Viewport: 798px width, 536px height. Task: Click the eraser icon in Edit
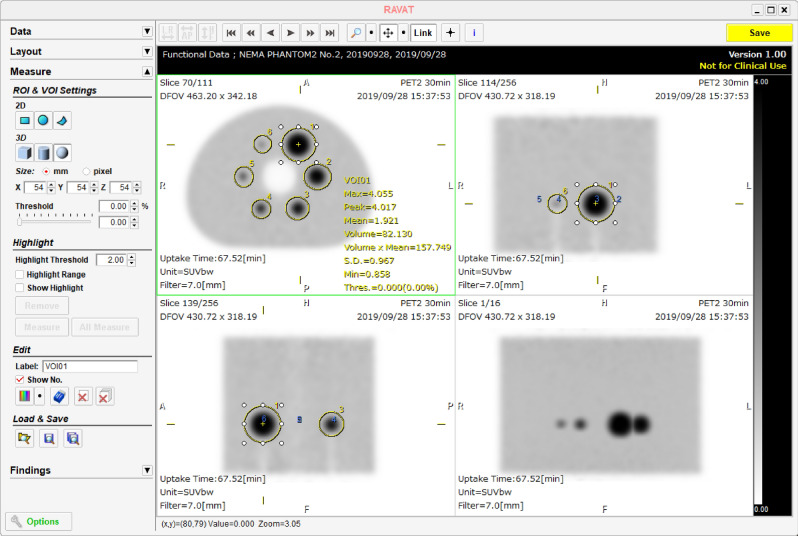[x=58, y=397]
